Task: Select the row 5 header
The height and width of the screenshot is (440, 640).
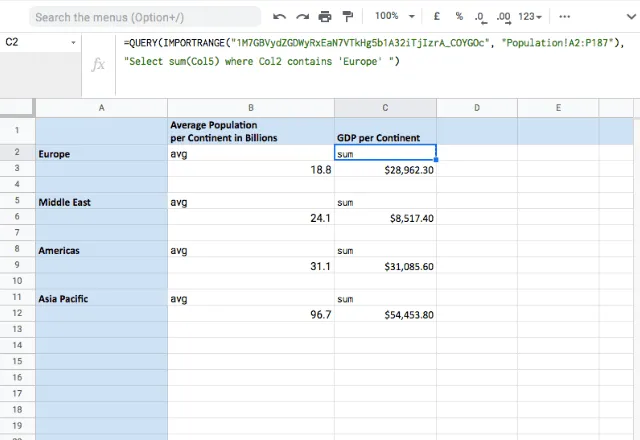Action: pos(17,201)
